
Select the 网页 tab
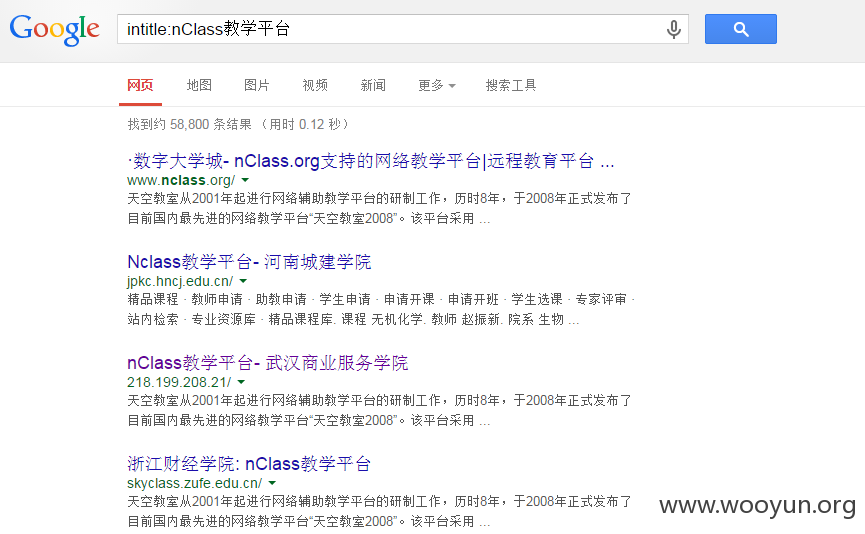[140, 86]
